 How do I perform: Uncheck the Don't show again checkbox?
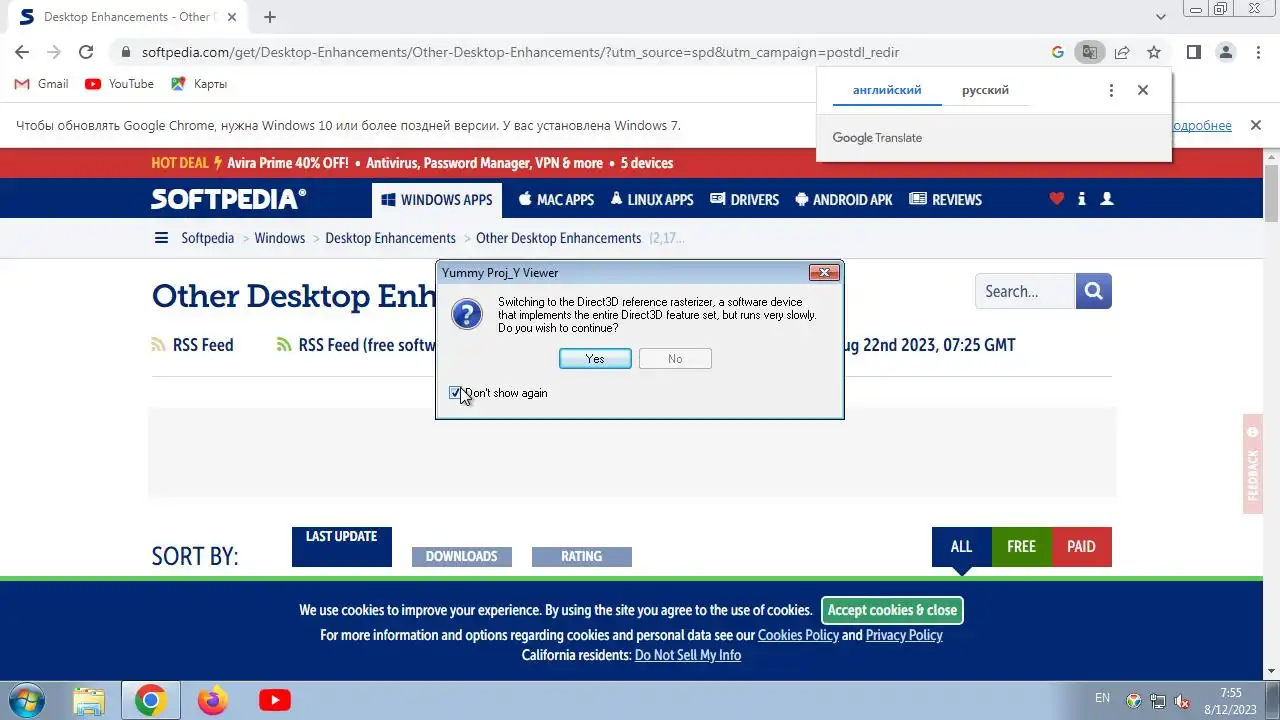455,393
